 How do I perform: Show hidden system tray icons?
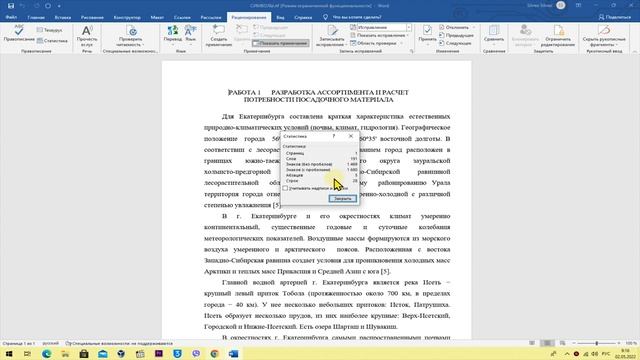pos(567,353)
